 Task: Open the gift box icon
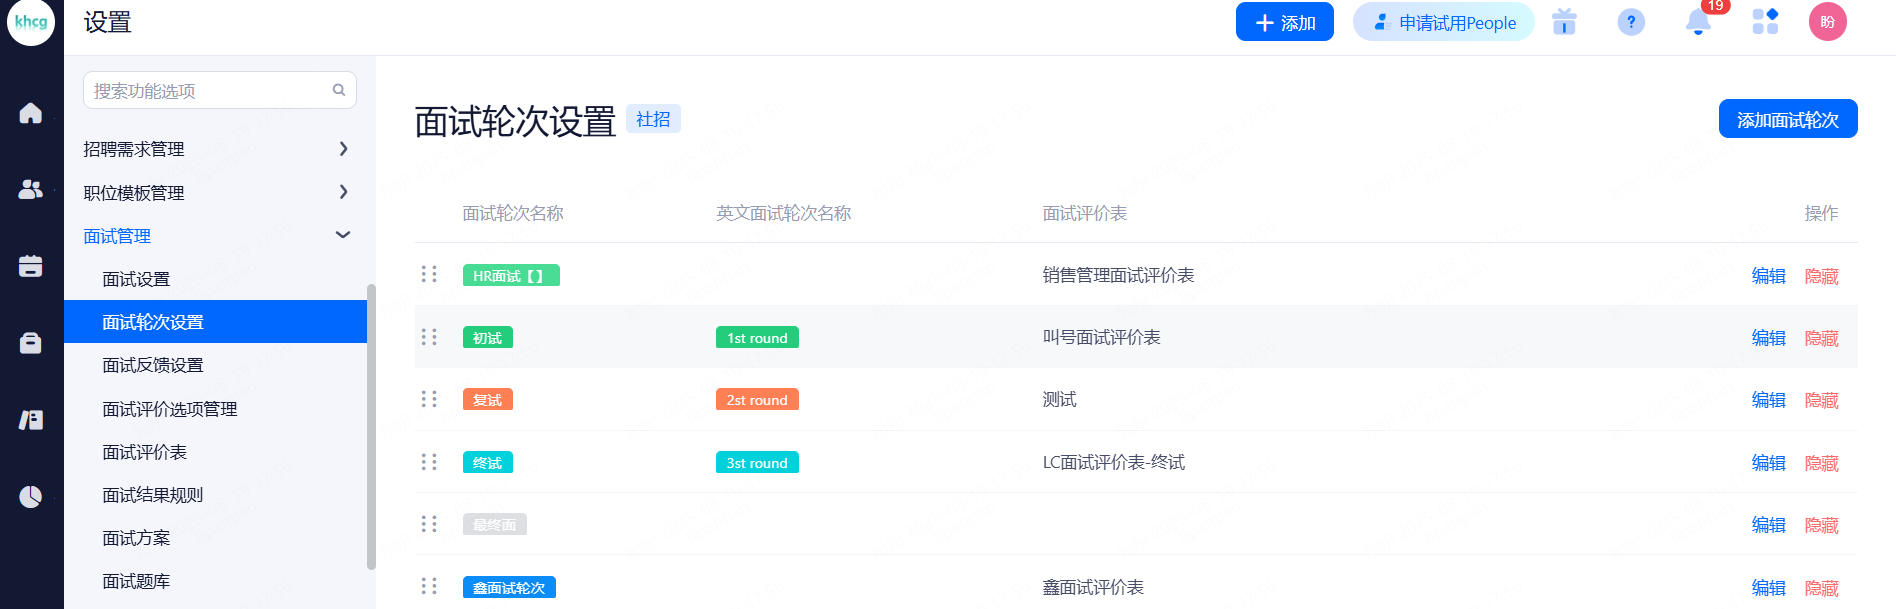(1564, 22)
